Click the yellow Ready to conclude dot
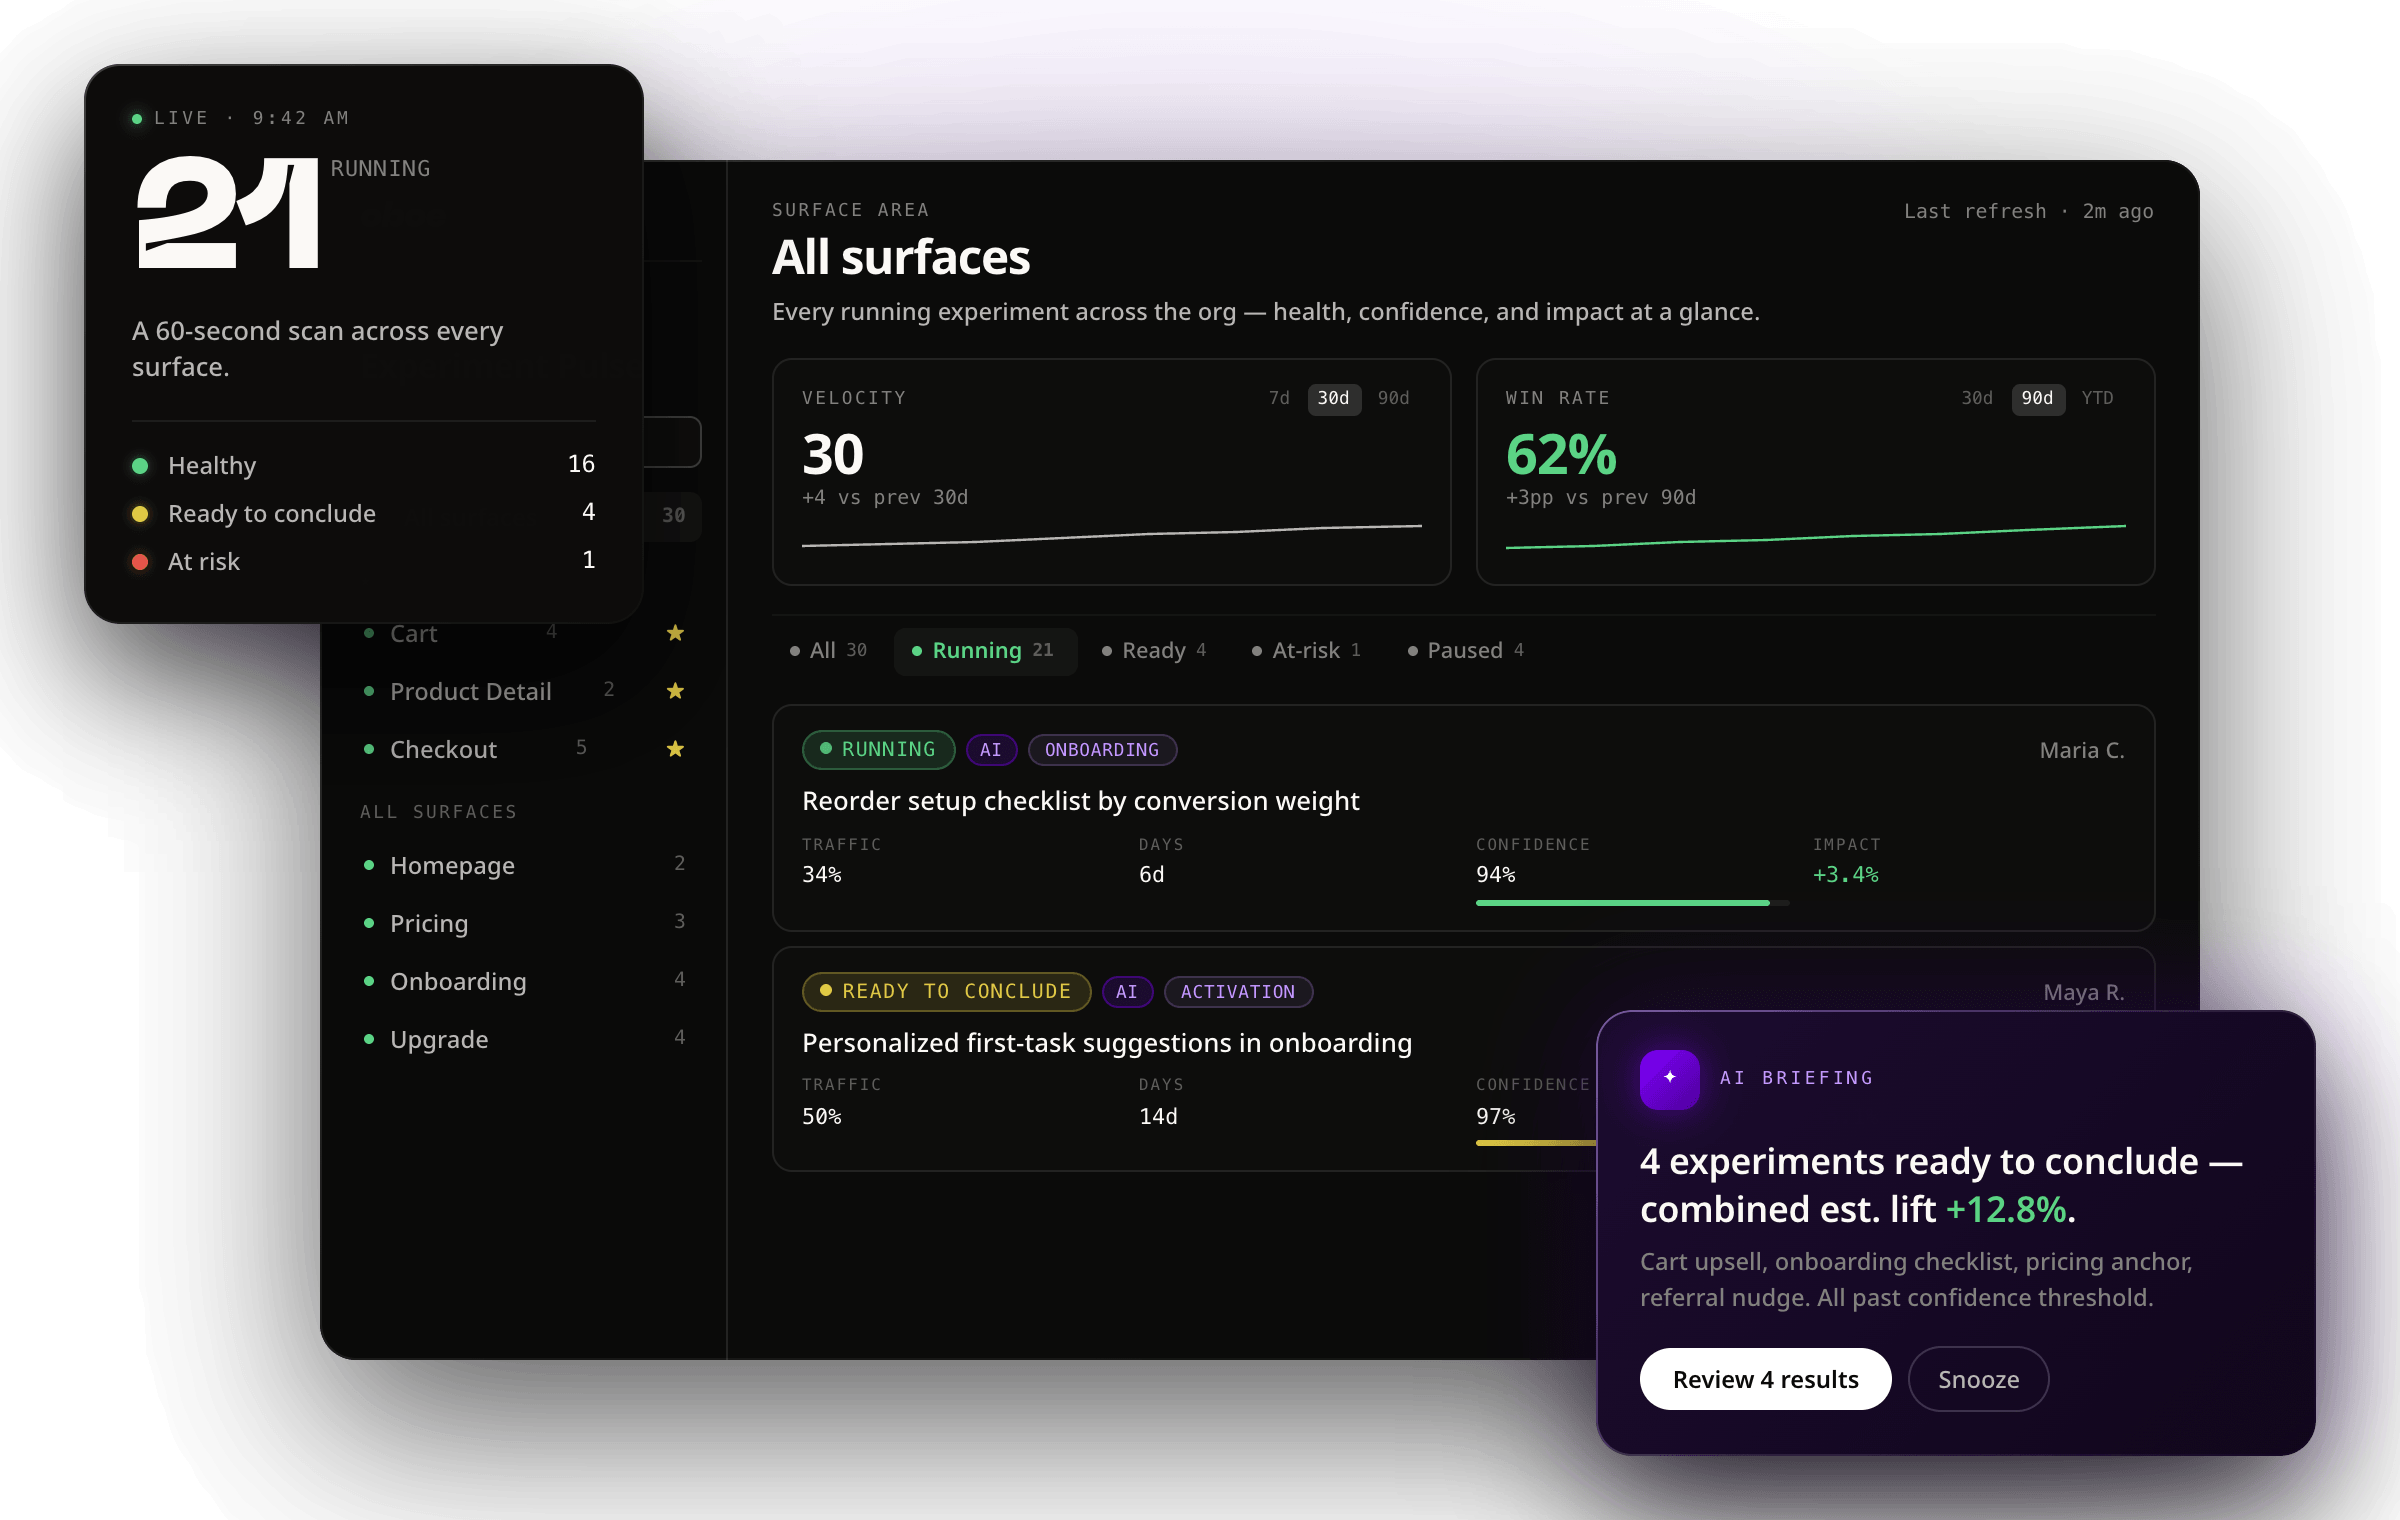 pyautogui.click(x=140, y=514)
